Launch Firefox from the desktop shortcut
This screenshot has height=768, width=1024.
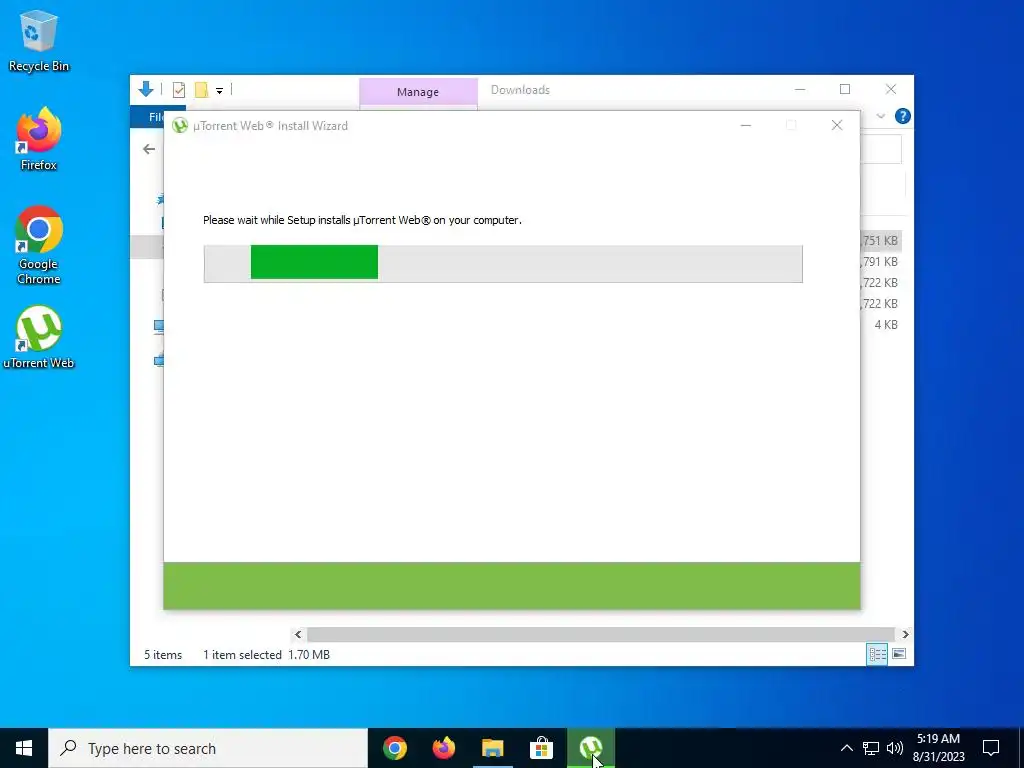pyautogui.click(x=39, y=139)
